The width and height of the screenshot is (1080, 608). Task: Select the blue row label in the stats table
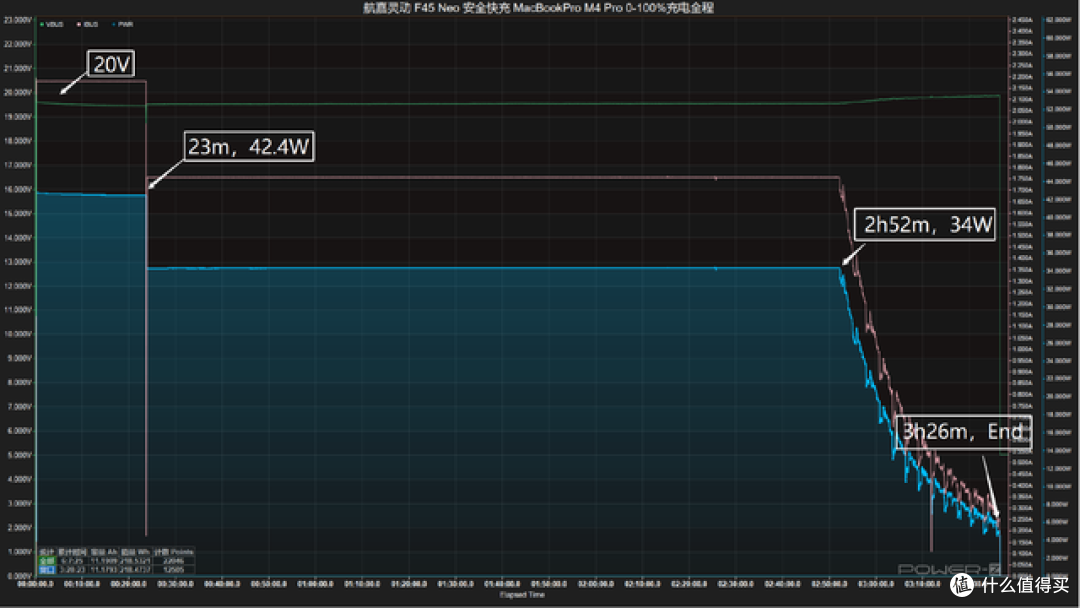46,569
